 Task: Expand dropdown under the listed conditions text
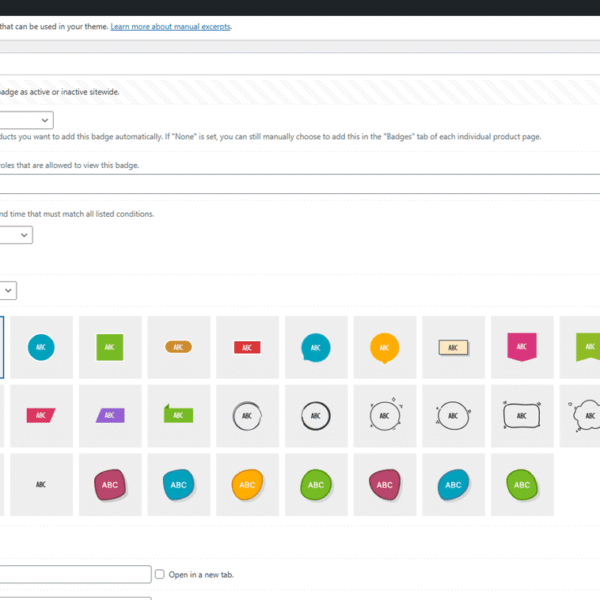point(17,235)
